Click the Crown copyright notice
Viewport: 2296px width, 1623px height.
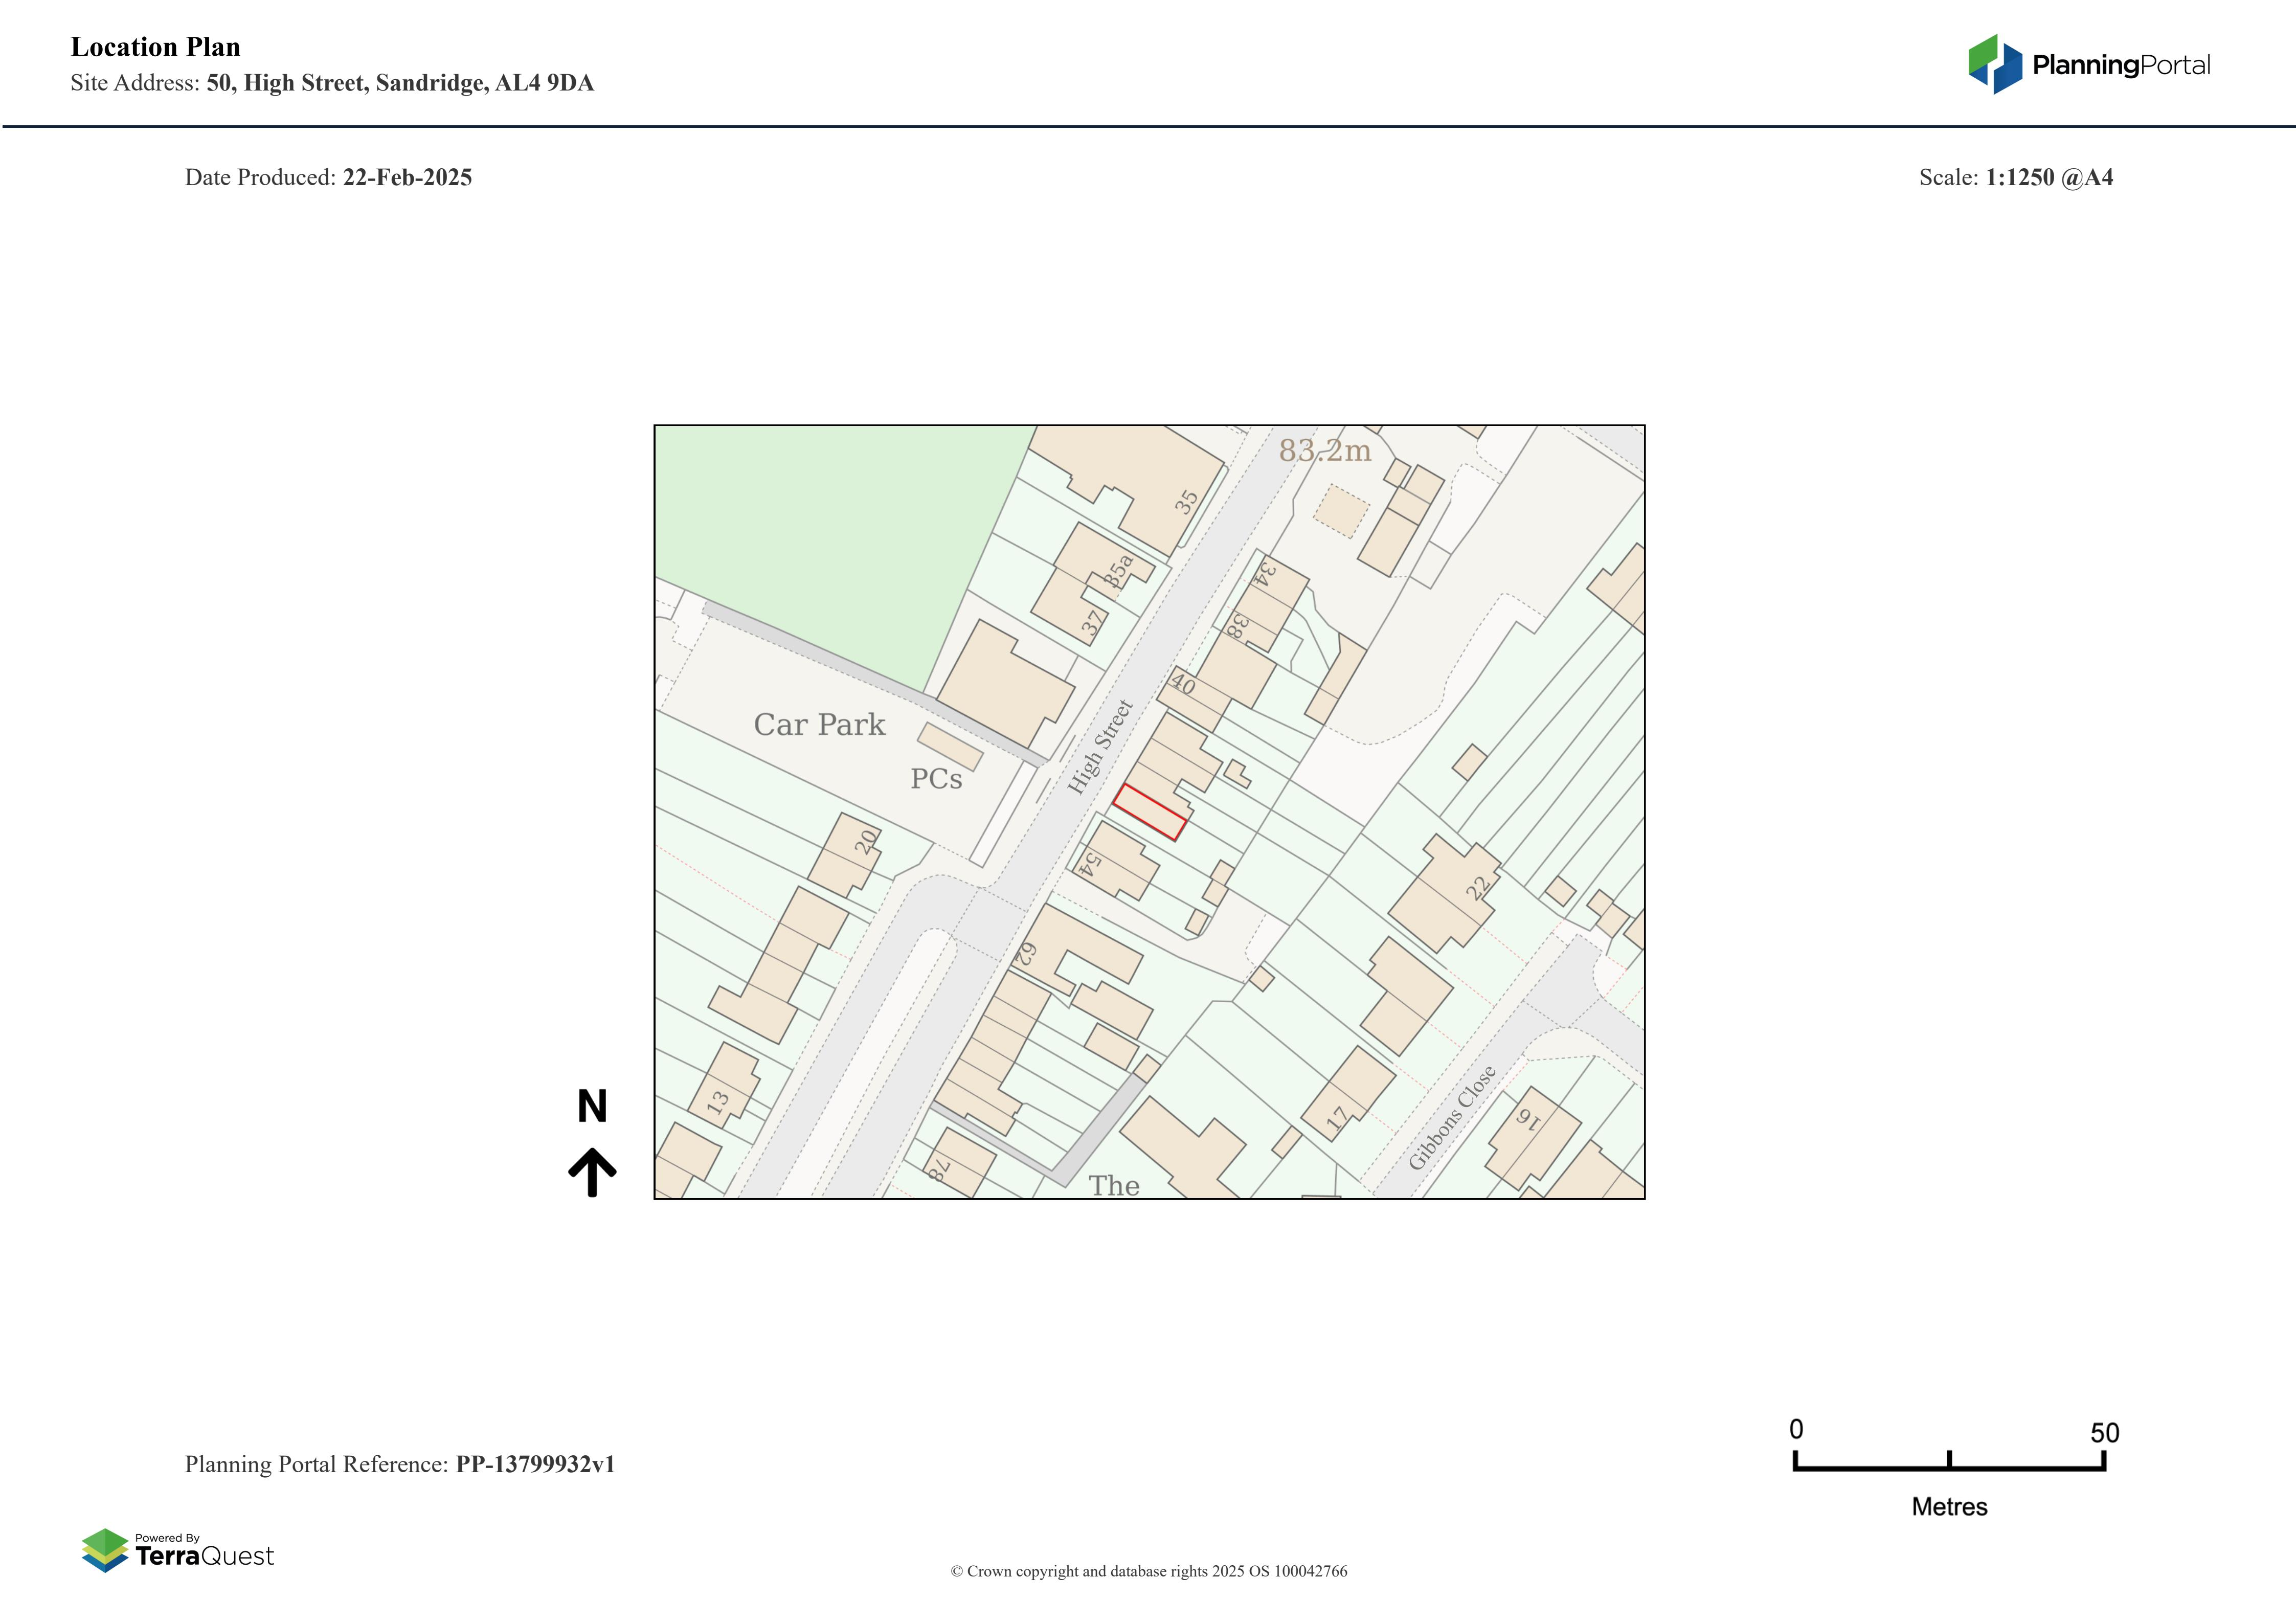(1148, 1571)
